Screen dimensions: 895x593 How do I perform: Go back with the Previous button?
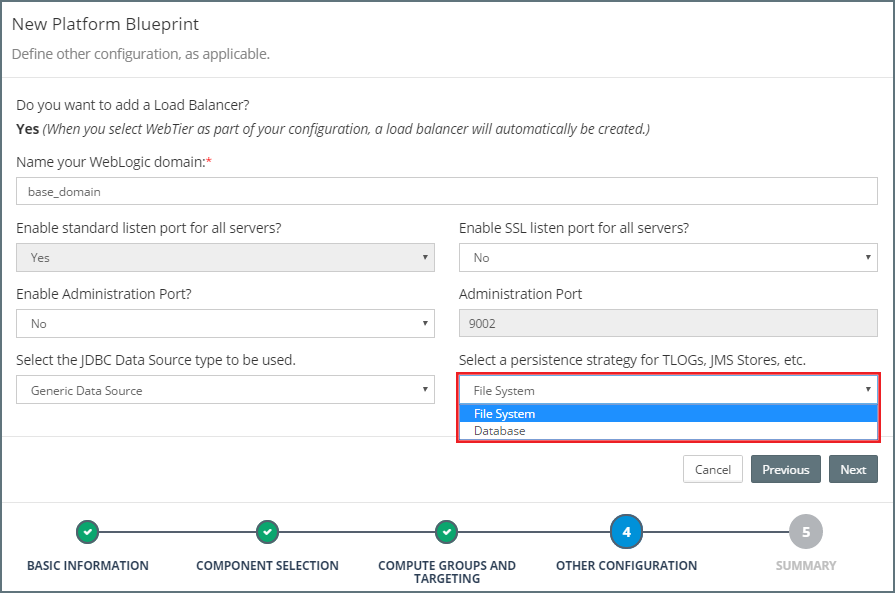(x=785, y=469)
